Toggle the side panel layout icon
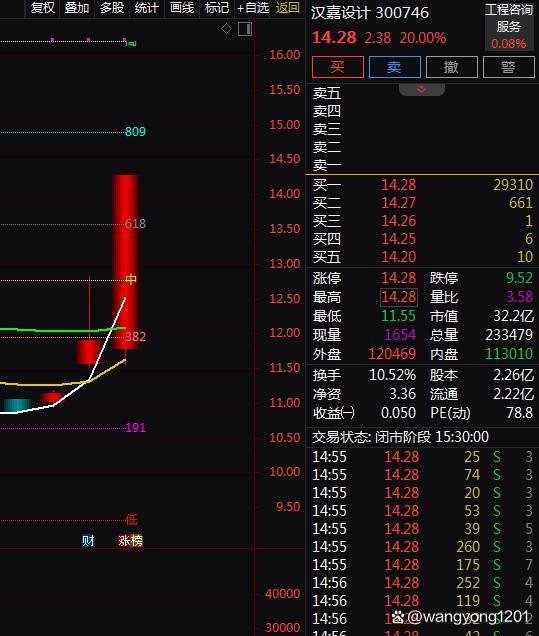The width and height of the screenshot is (539, 636). point(245,29)
